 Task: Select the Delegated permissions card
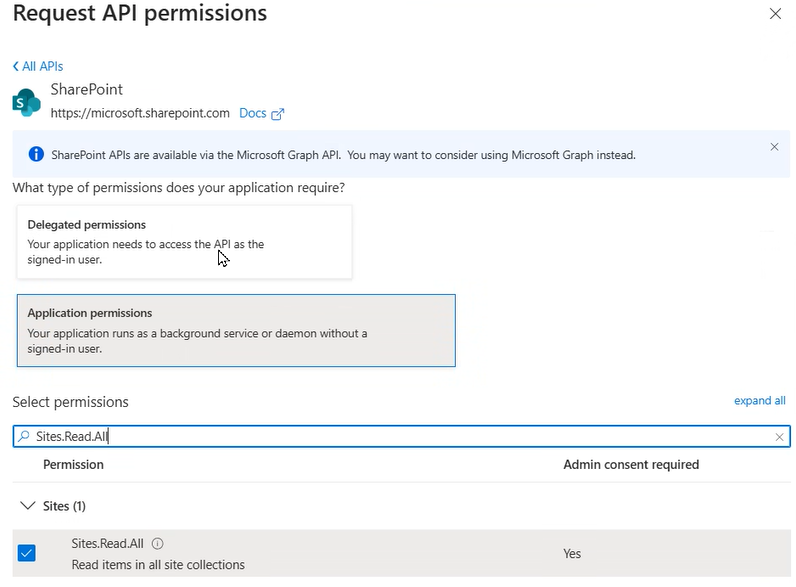pyautogui.click(x=185, y=241)
